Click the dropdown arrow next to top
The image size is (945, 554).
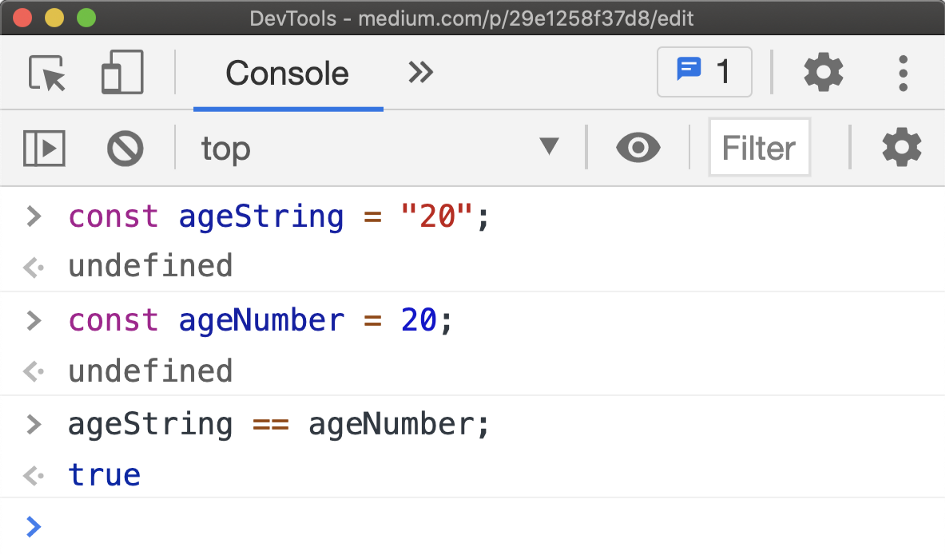[x=549, y=146]
